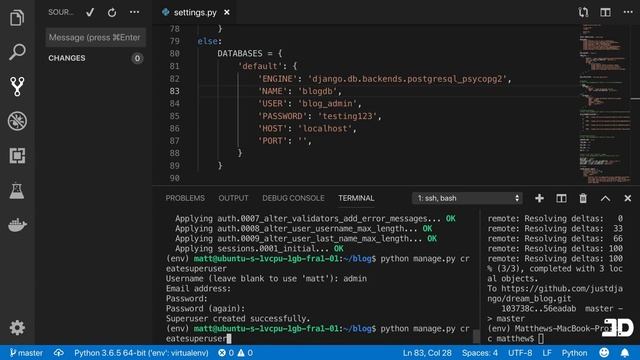Screen dimensions: 640x360
Task: Open the Extensions view
Action: pyautogui.click(x=17, y=156)
